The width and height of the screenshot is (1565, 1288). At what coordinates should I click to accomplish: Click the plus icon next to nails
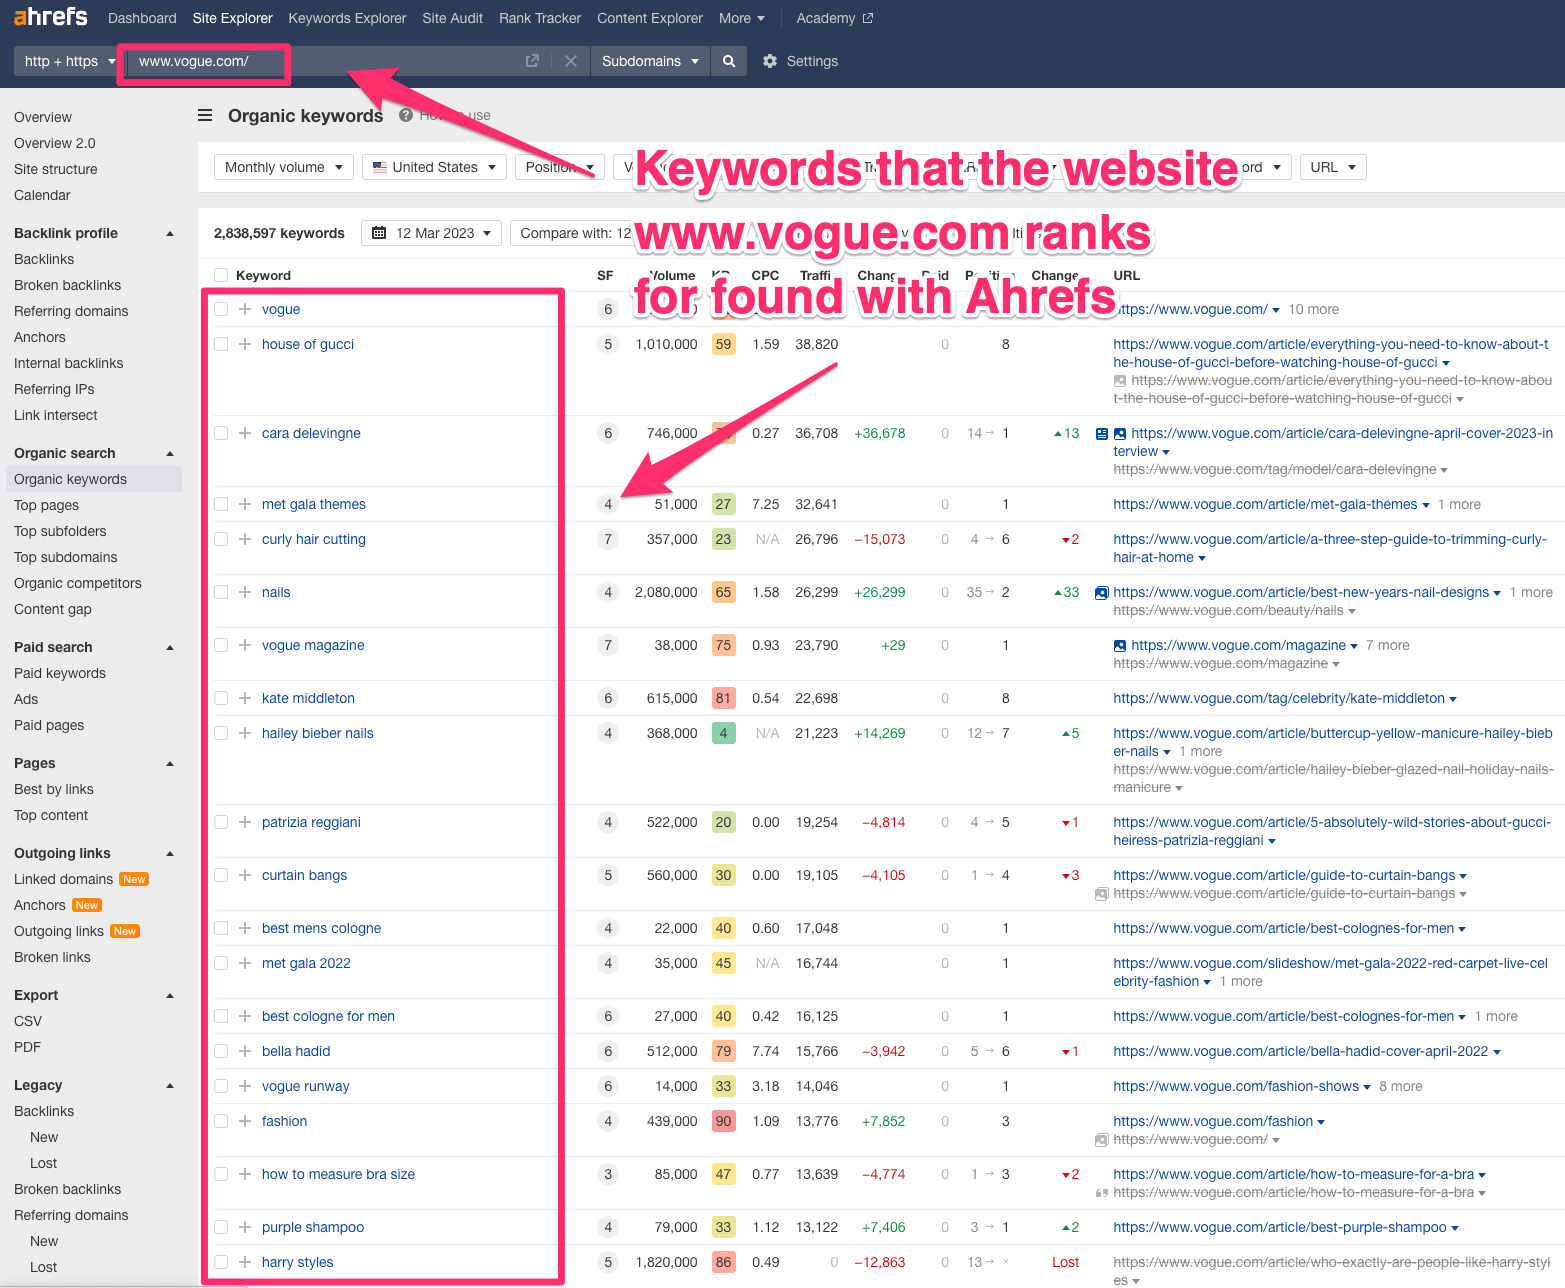point(245,592)
